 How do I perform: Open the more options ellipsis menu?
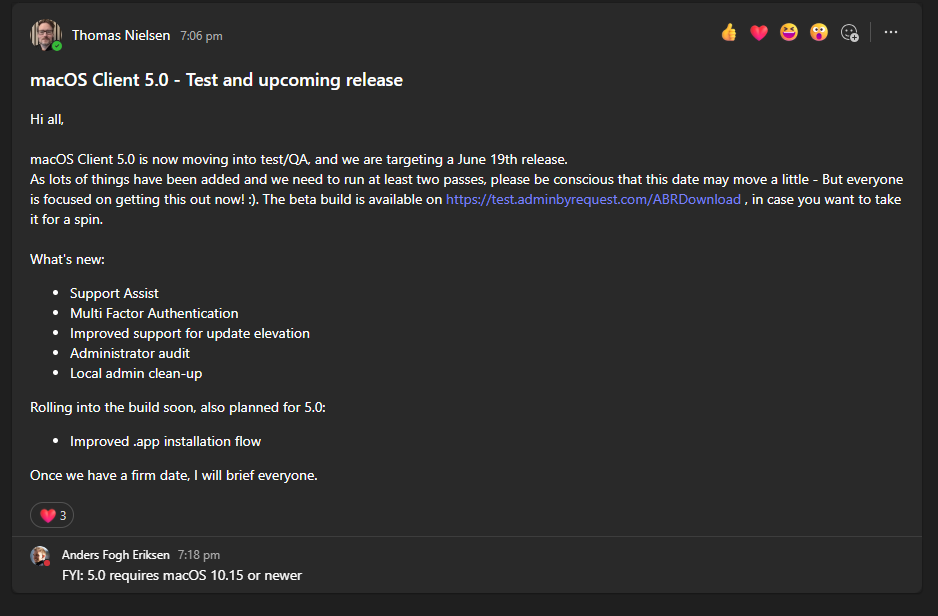tap(891, 32)
